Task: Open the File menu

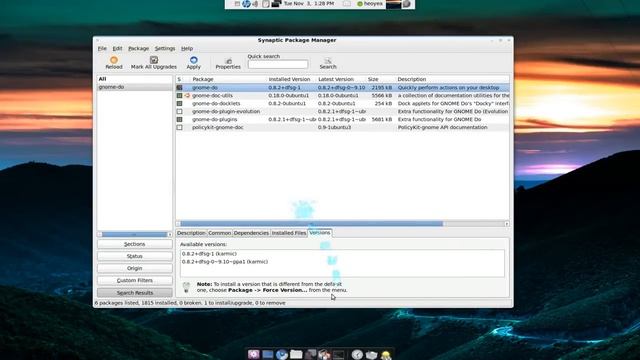Action: [102, 48]
